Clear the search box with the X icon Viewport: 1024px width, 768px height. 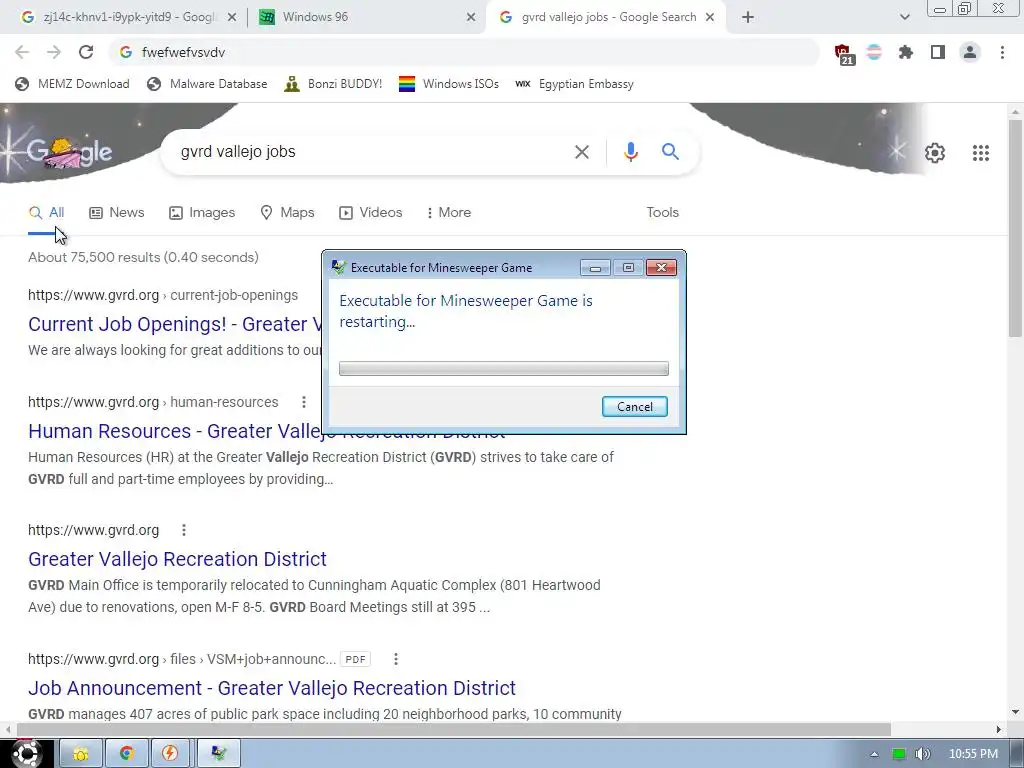click(x=581, y=152)
